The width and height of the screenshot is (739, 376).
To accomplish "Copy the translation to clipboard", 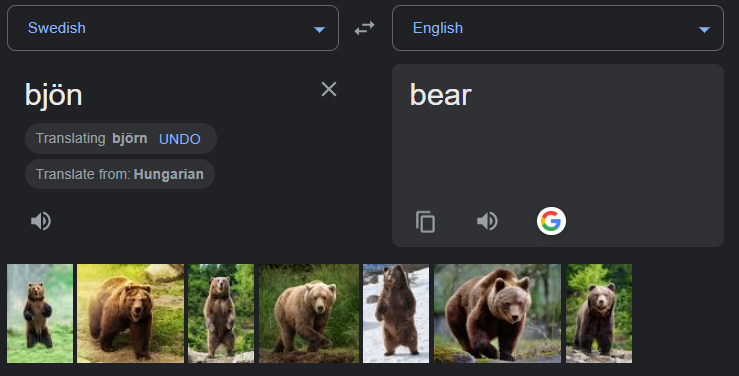I will tap(425, 221).
